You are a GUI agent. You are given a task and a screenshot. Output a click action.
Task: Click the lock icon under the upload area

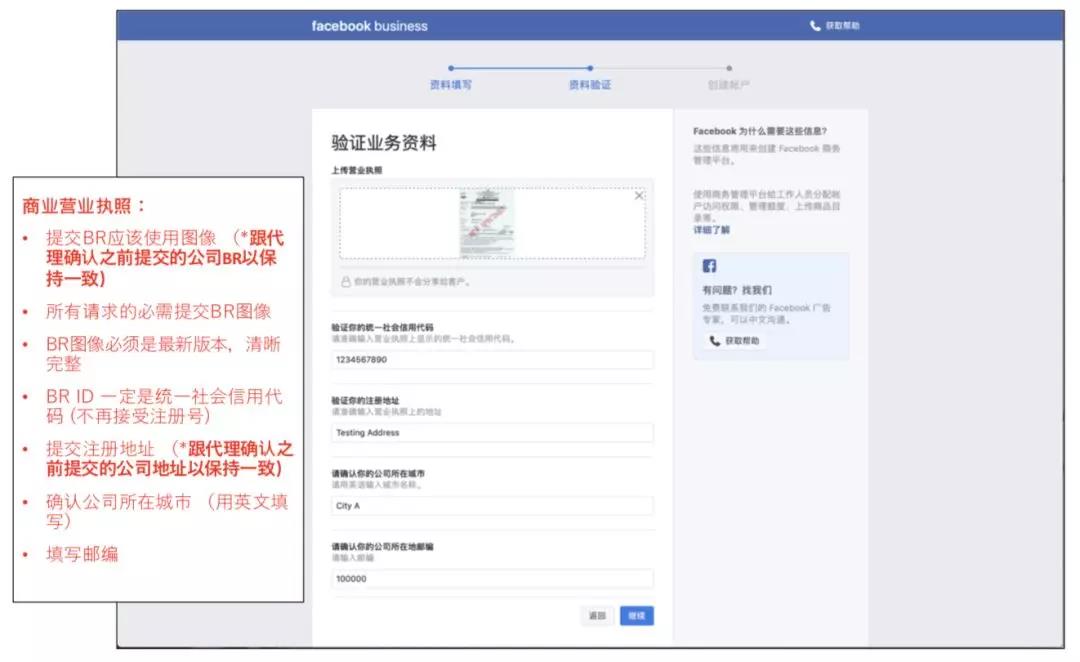[x=346, y=282]
